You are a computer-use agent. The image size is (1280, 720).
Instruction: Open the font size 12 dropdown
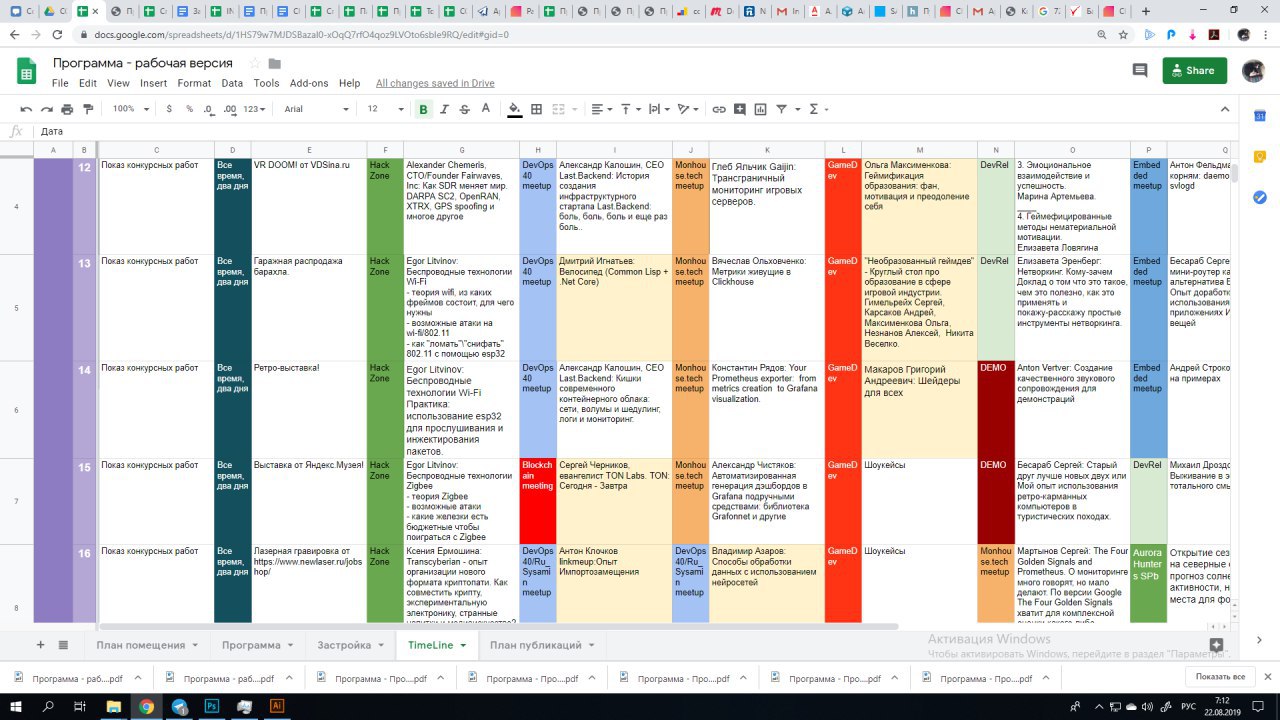[x=385, y=109]
